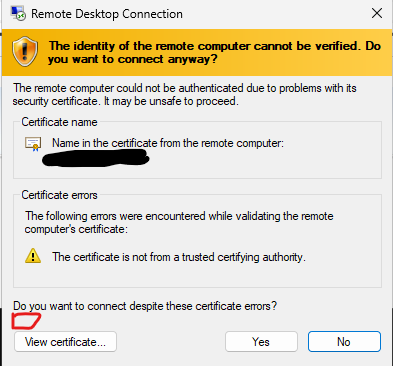Close the Remote Desktop Connection dialog
This screenshot has height=366, width=393.
coord(377,13)
